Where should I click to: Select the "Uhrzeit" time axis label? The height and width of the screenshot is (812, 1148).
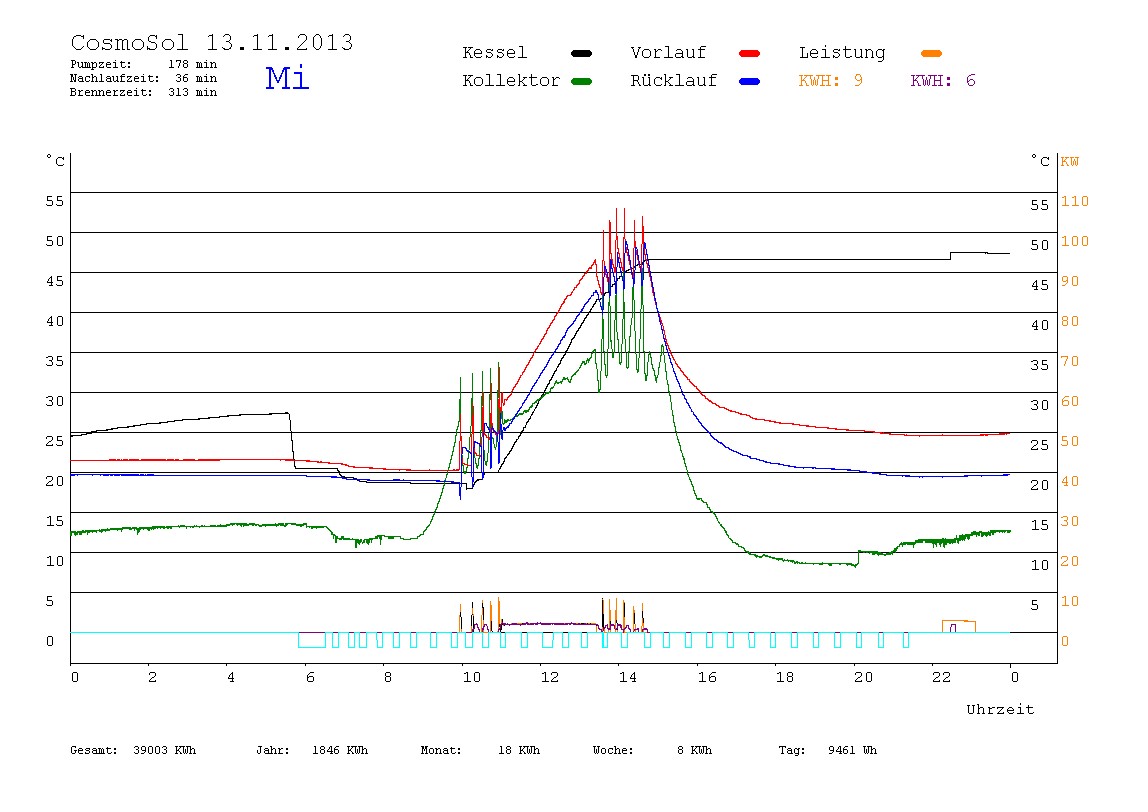(1000, 709)
